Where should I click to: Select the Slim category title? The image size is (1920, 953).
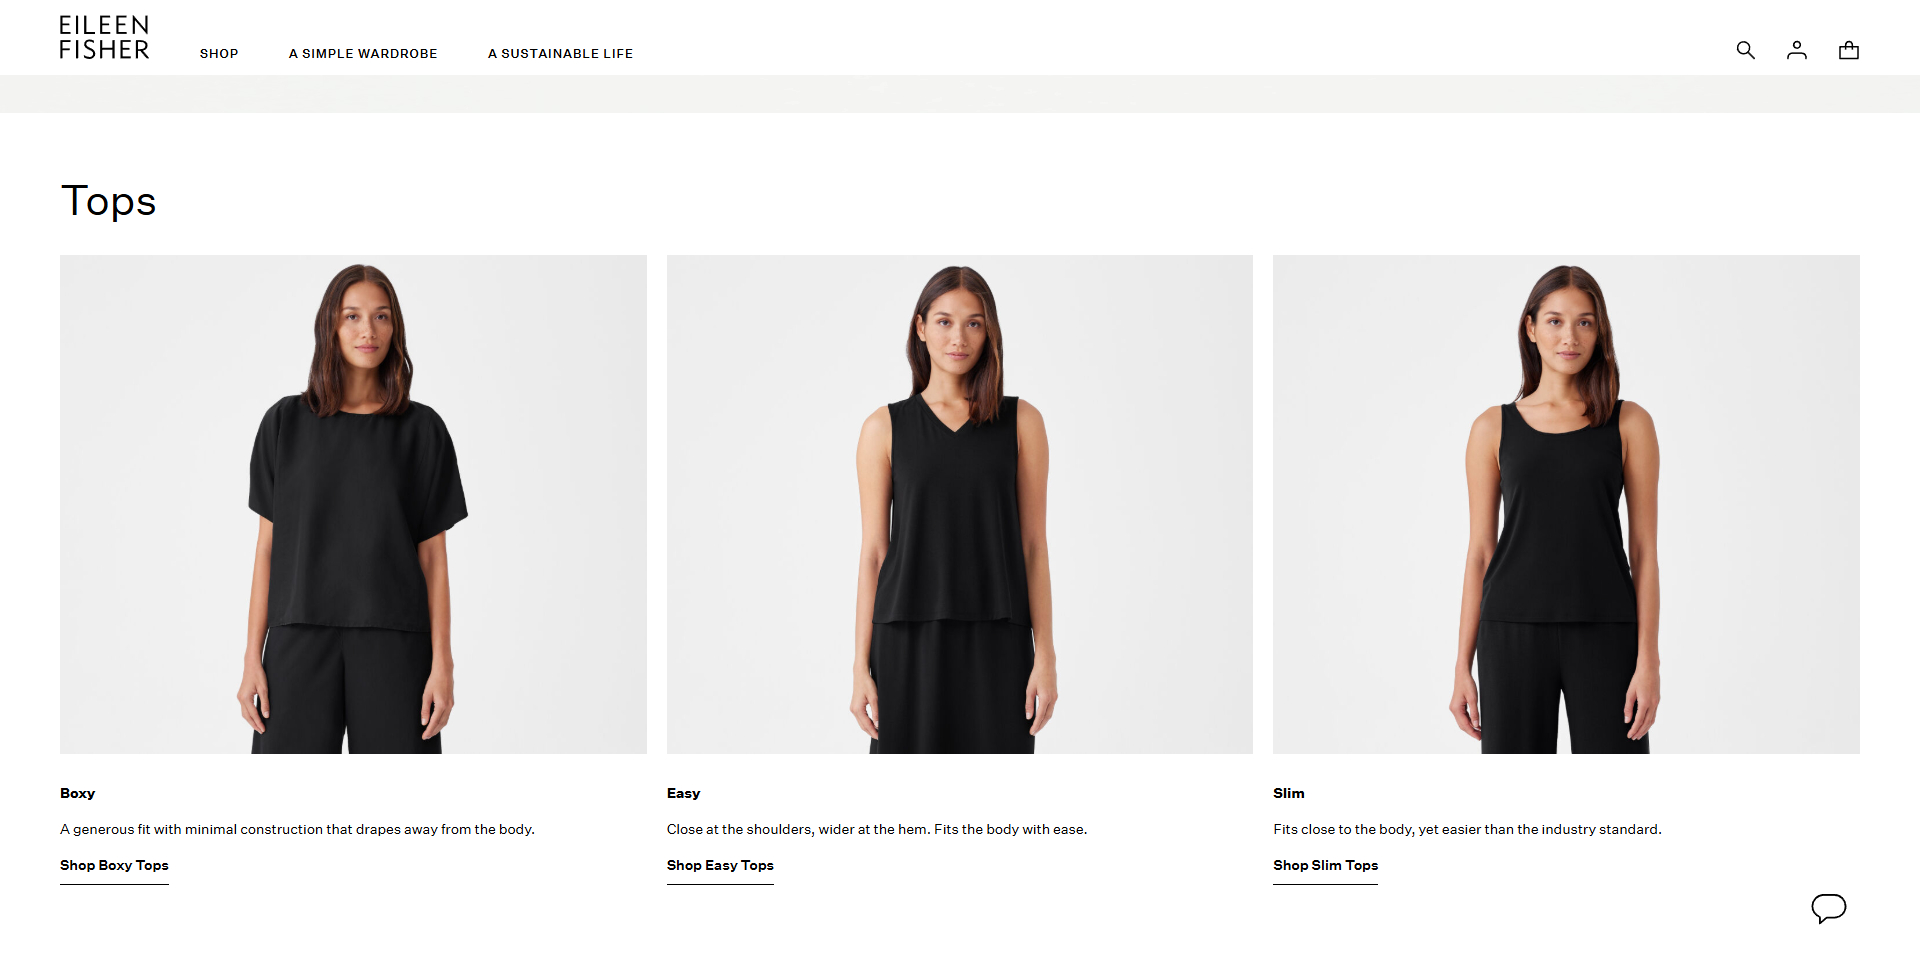[1289, 793]
